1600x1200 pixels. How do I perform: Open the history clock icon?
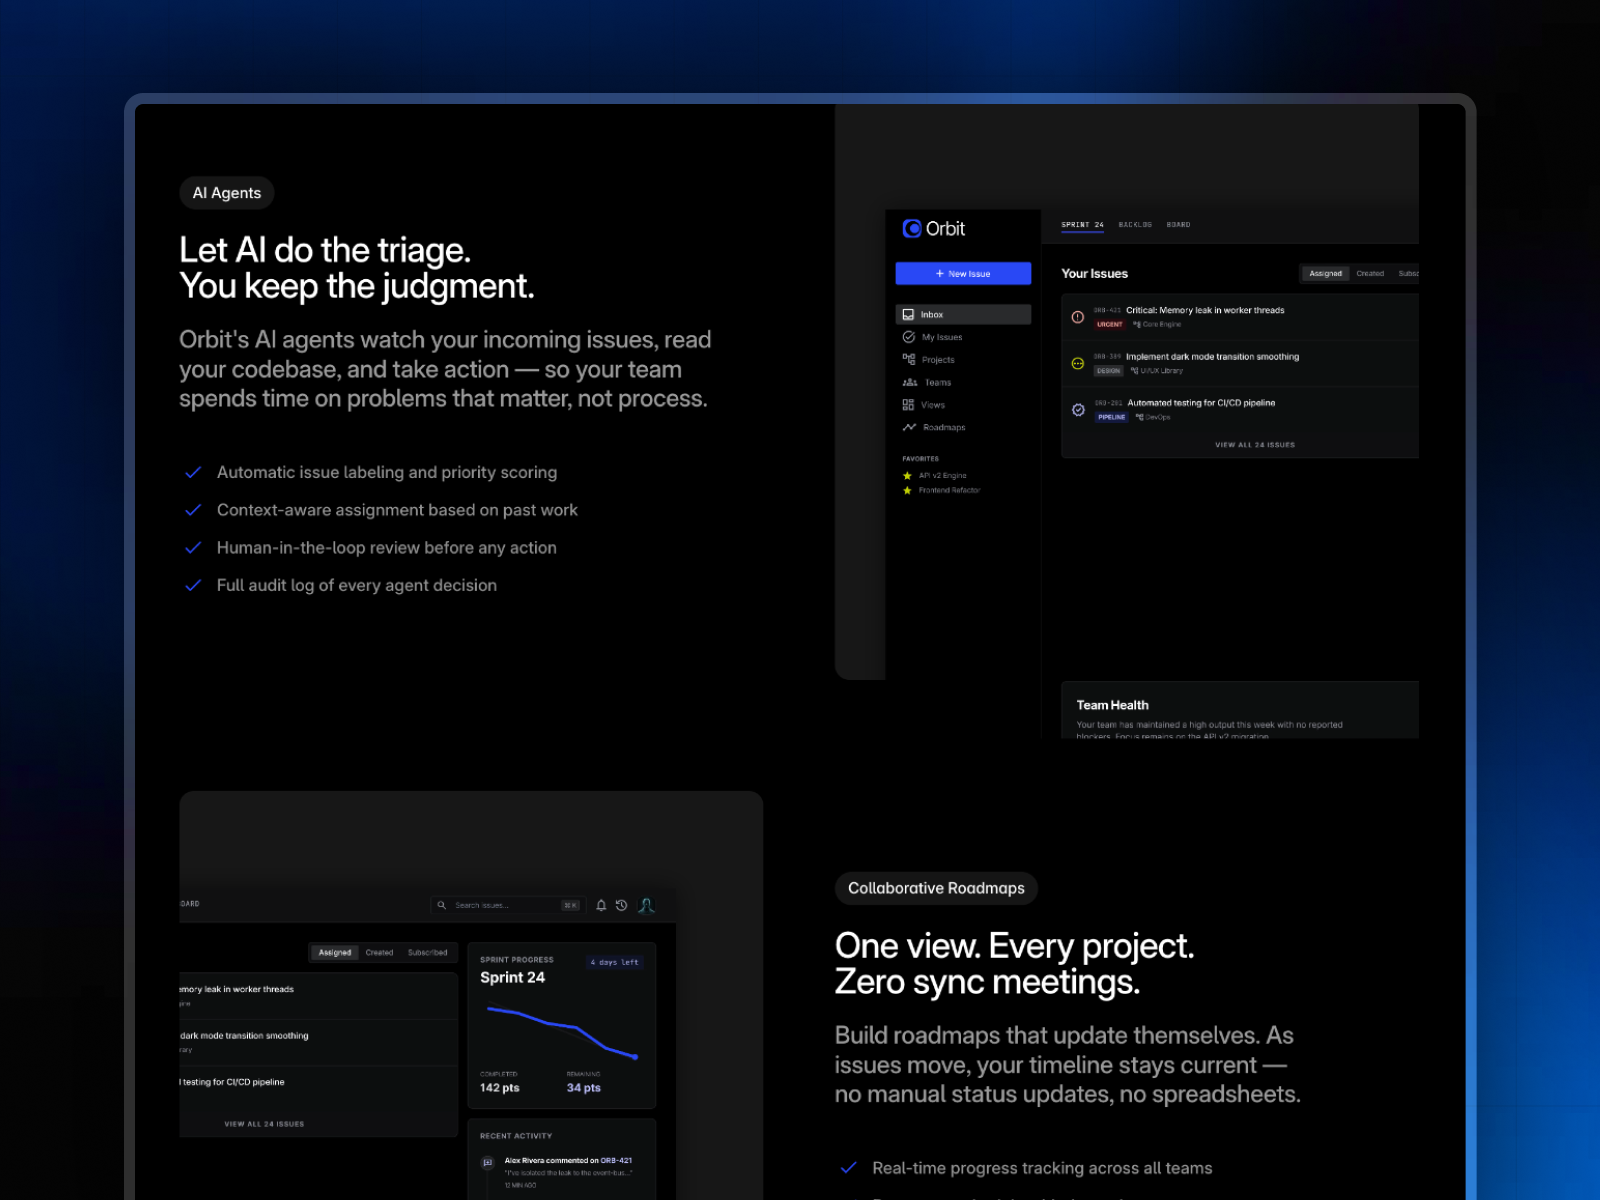(x=621, y=905)
